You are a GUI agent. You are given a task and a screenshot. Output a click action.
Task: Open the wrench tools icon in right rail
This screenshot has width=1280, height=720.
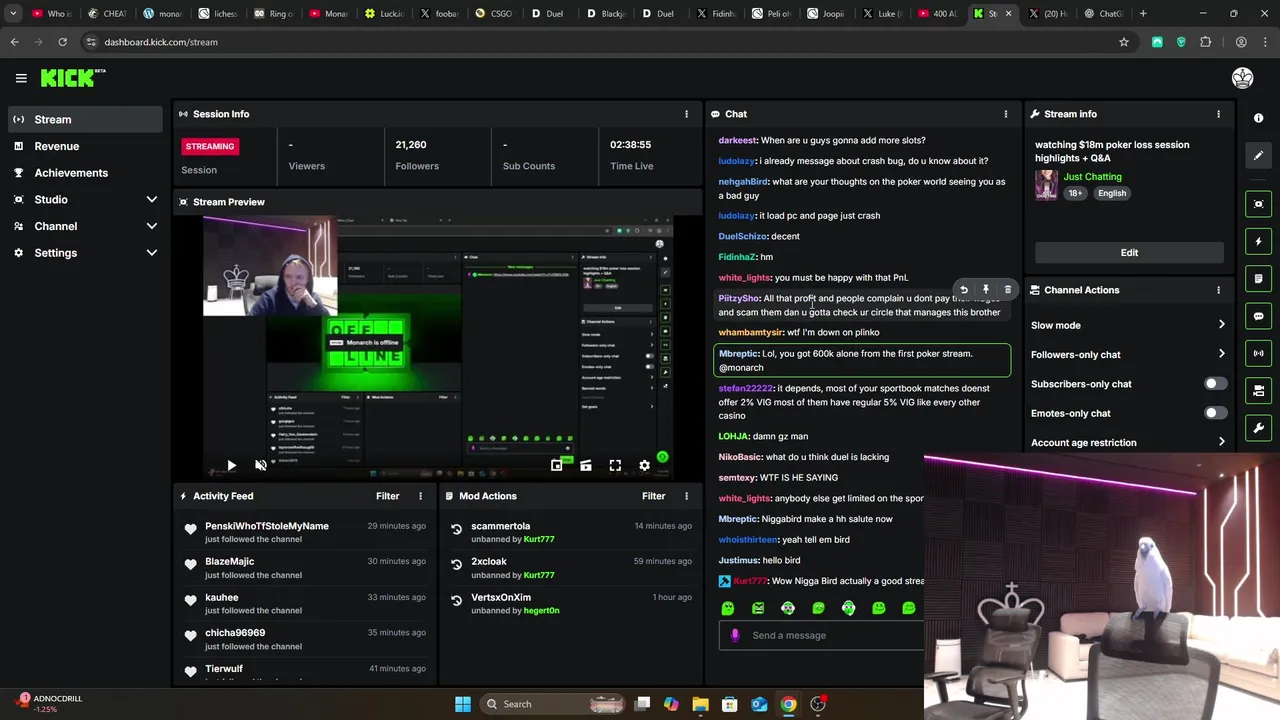(x=1258, y=428)
